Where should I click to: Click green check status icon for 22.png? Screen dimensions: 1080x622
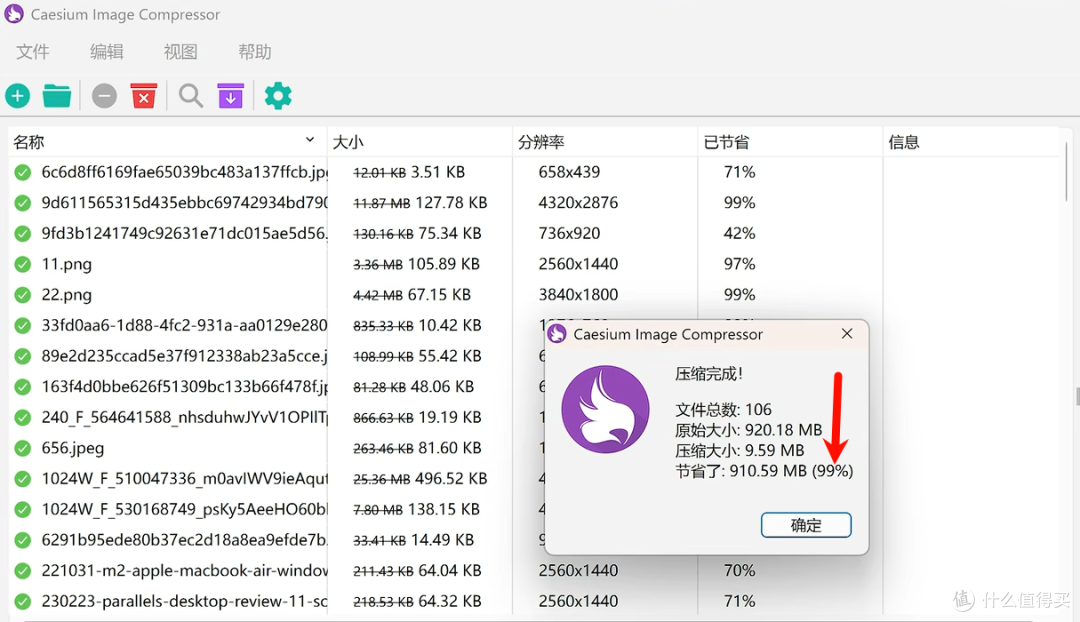click(x=23, y=295)
